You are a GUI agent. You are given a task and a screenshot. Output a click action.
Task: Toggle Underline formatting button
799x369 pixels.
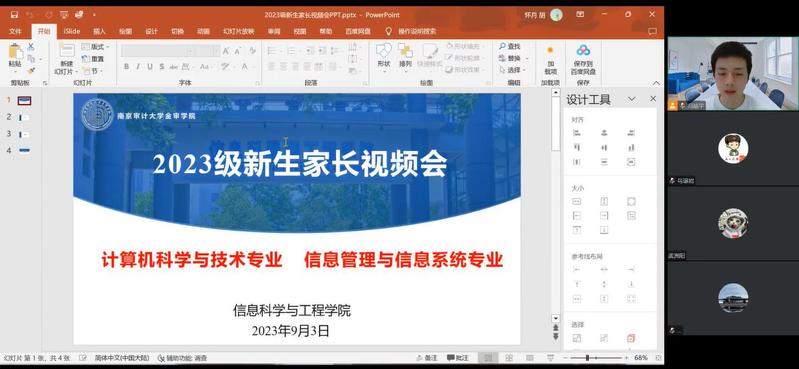point(150,67)
